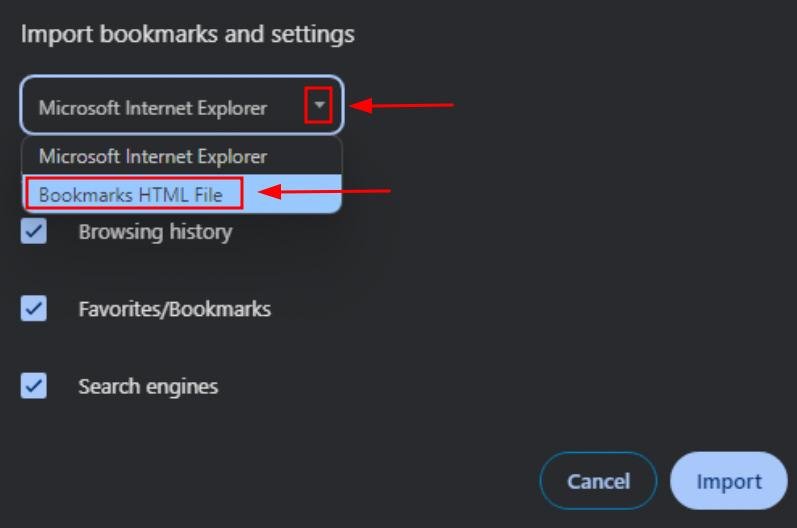The image size is (797, 528).
Task: Open the Microsoft Internet Explorer combo box
Action: point(182,105)
